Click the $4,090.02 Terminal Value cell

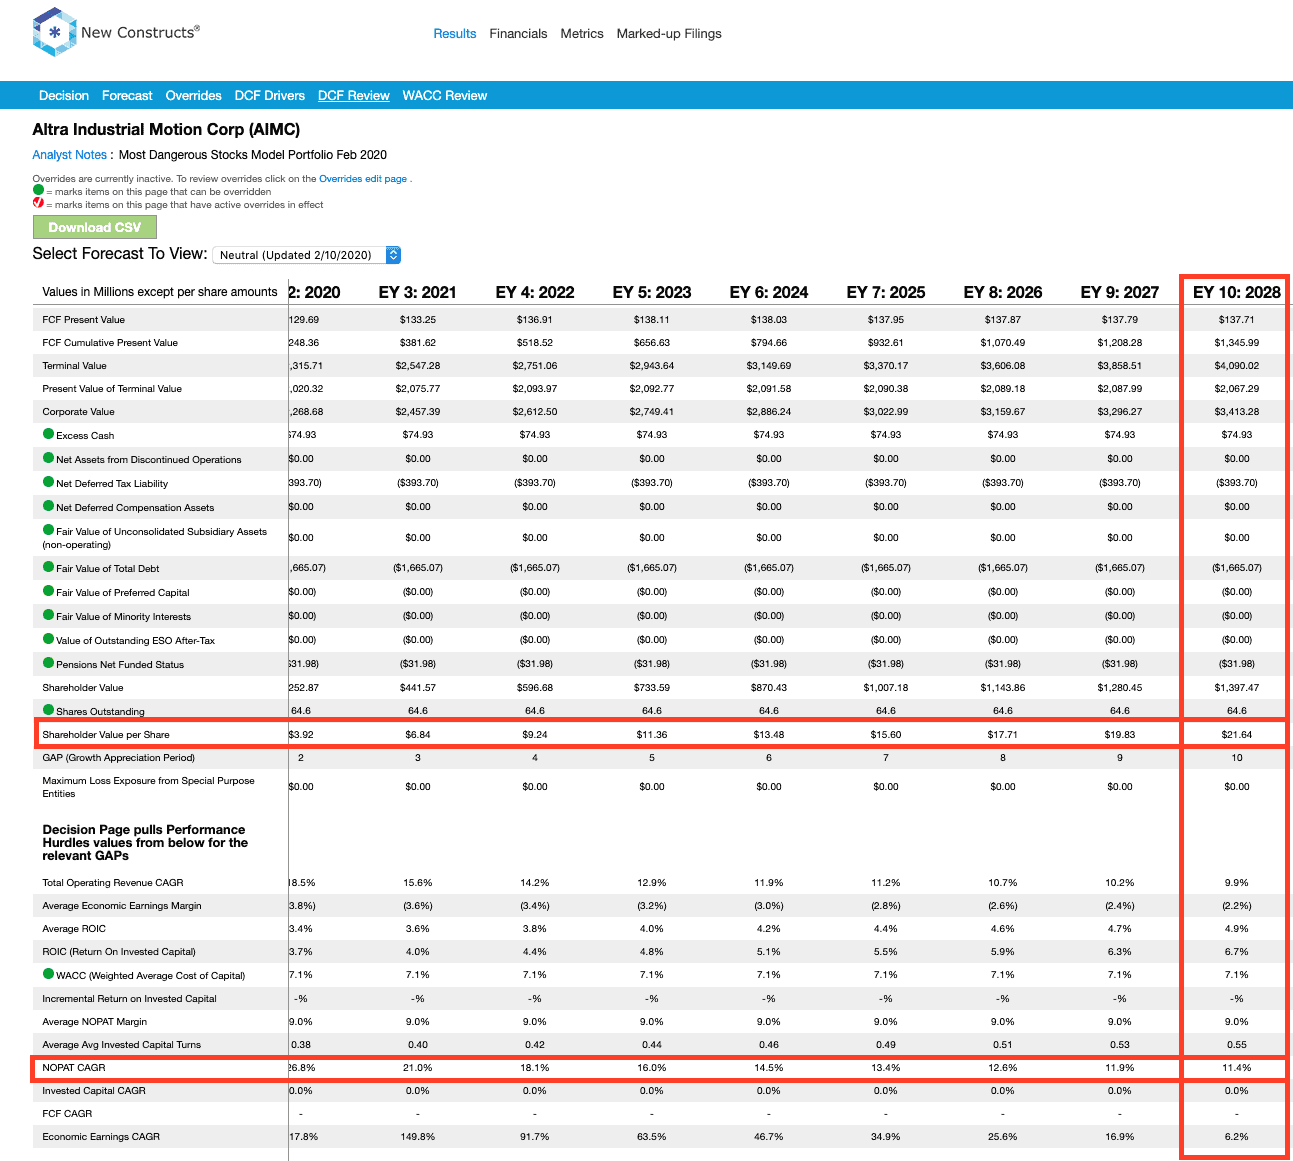click(x=1237, y=366)
